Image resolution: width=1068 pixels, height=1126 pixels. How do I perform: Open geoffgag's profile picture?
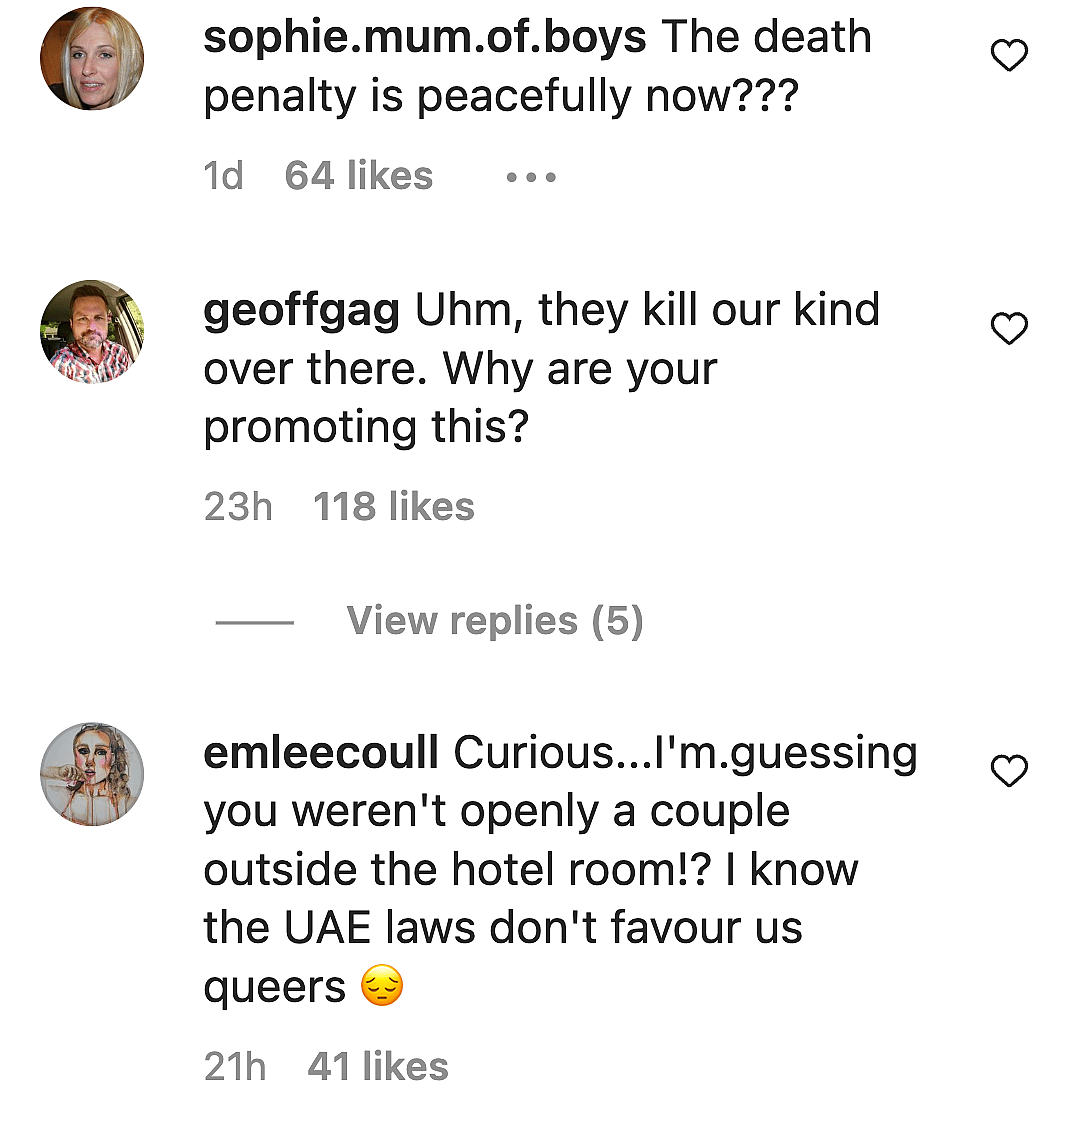point(92,331)
